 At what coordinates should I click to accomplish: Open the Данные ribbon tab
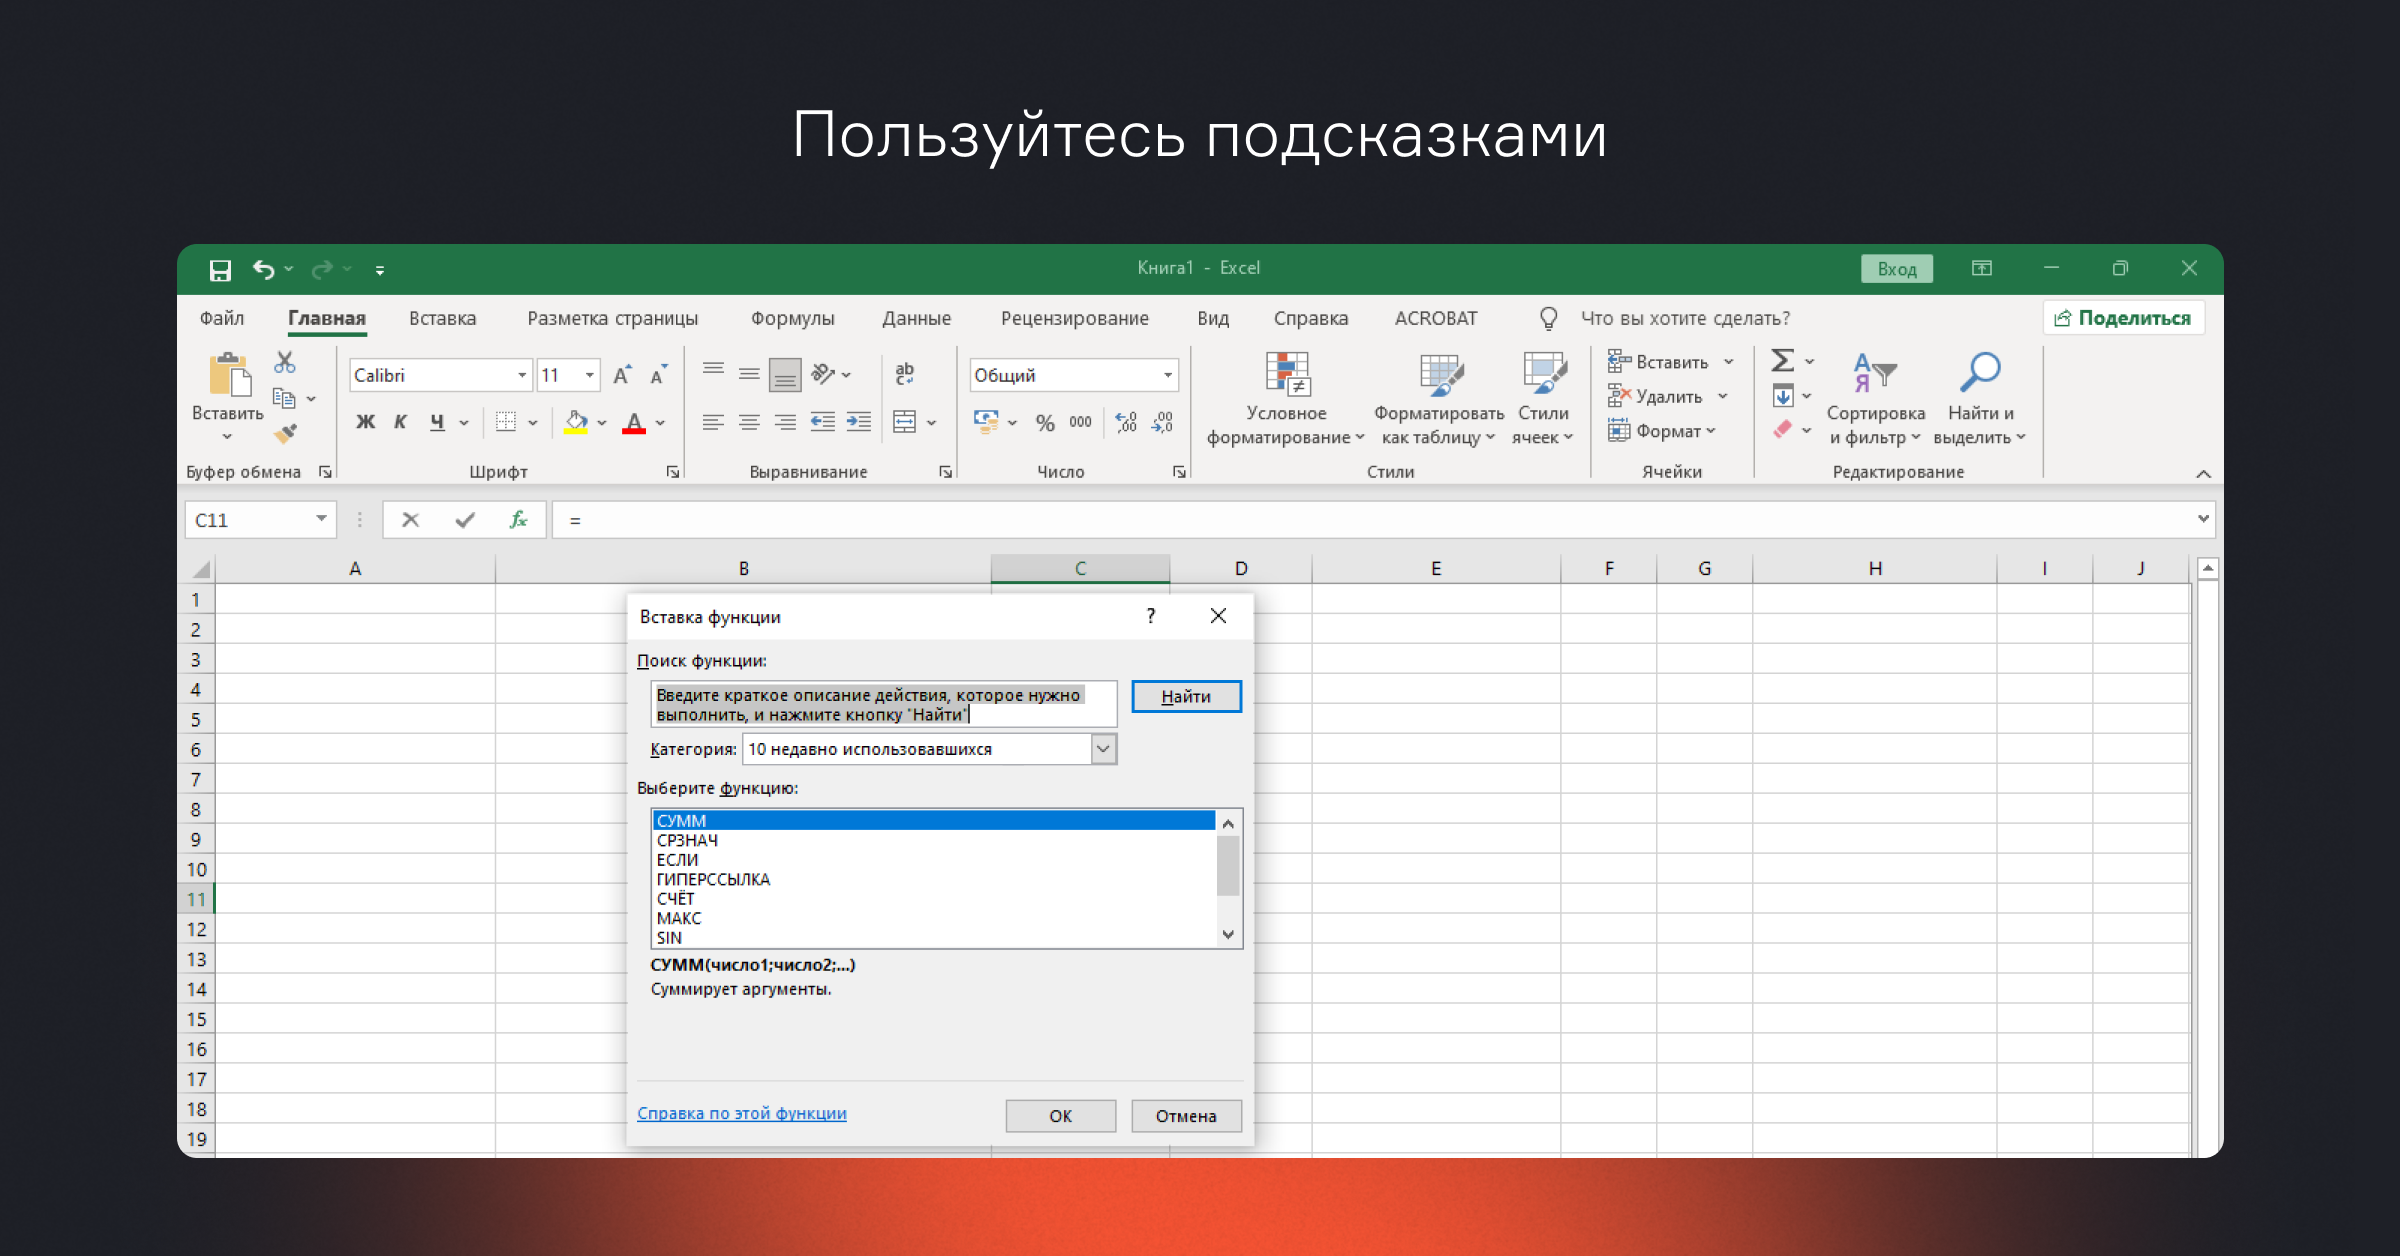(916, 318)
